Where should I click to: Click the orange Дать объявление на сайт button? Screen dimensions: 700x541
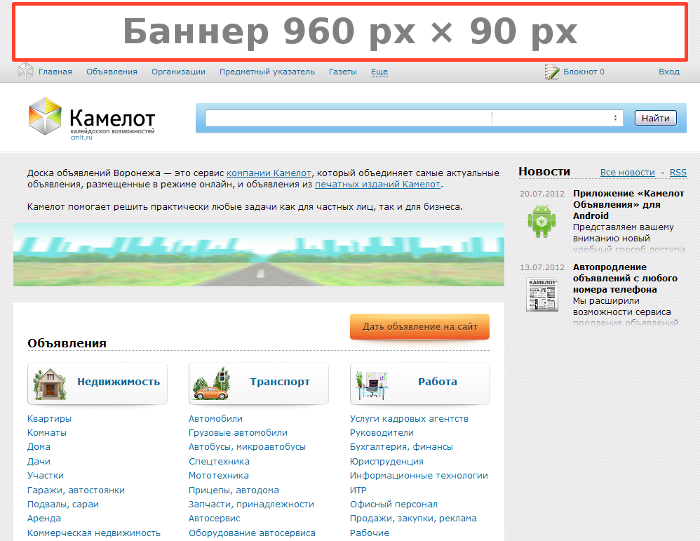(x=419, y=326)
